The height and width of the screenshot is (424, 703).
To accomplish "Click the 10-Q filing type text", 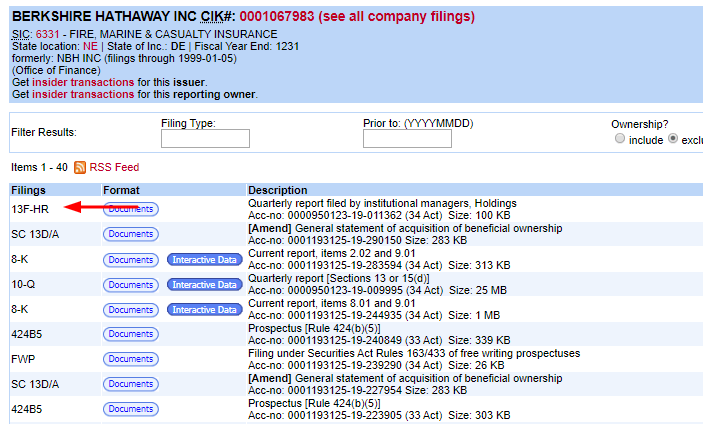I will (x=23, y=285).
